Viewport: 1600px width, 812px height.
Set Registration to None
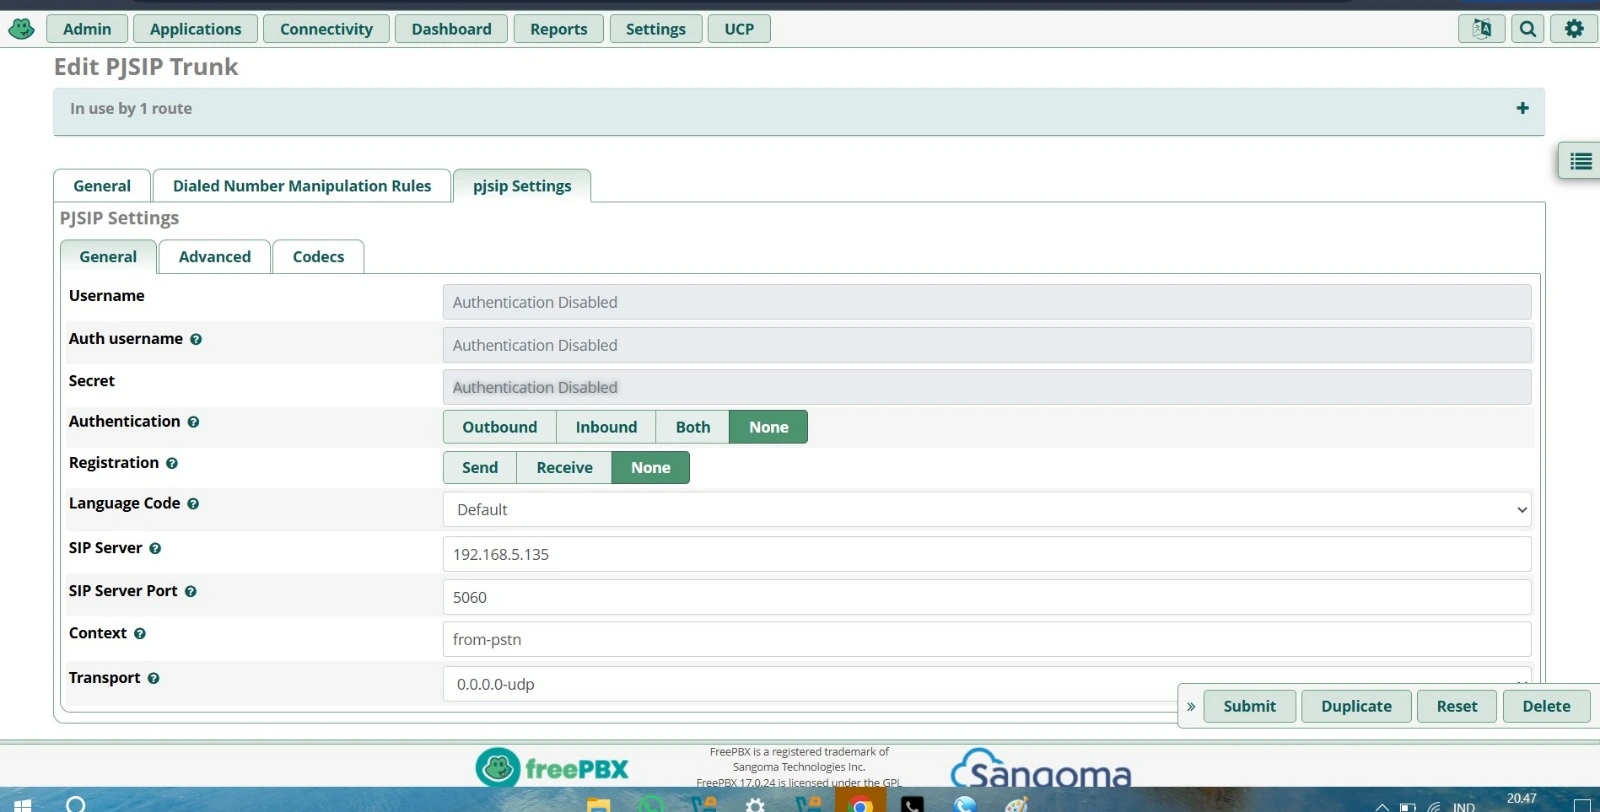(651, 468)
